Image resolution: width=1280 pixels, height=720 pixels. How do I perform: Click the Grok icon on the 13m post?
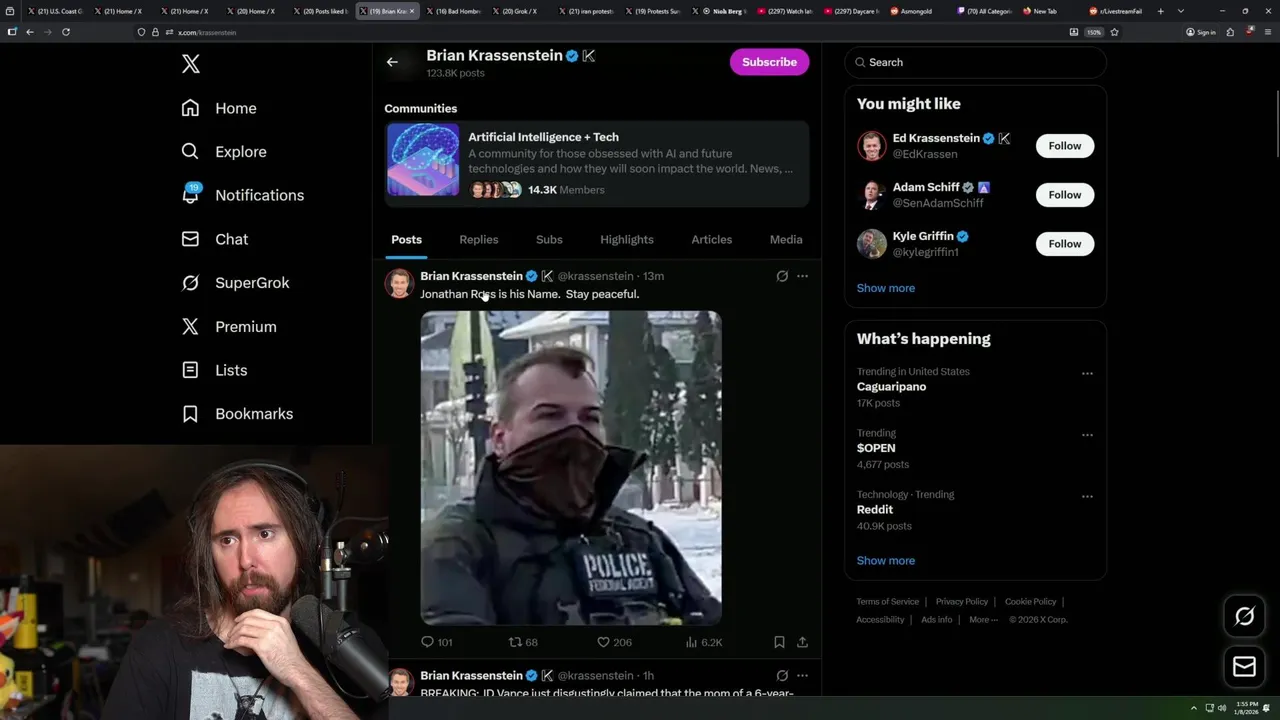[782, 276]
